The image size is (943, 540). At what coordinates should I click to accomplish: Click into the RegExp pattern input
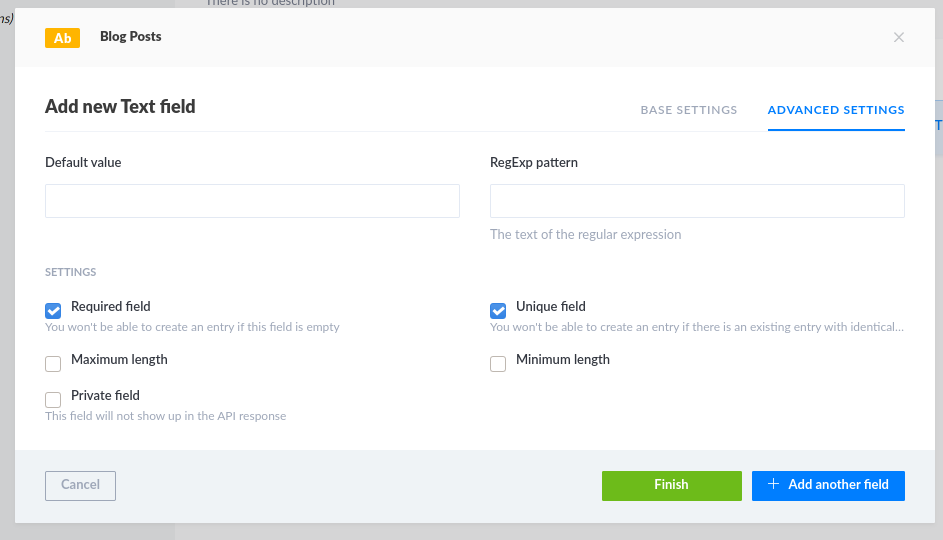[x=697, y=201]
